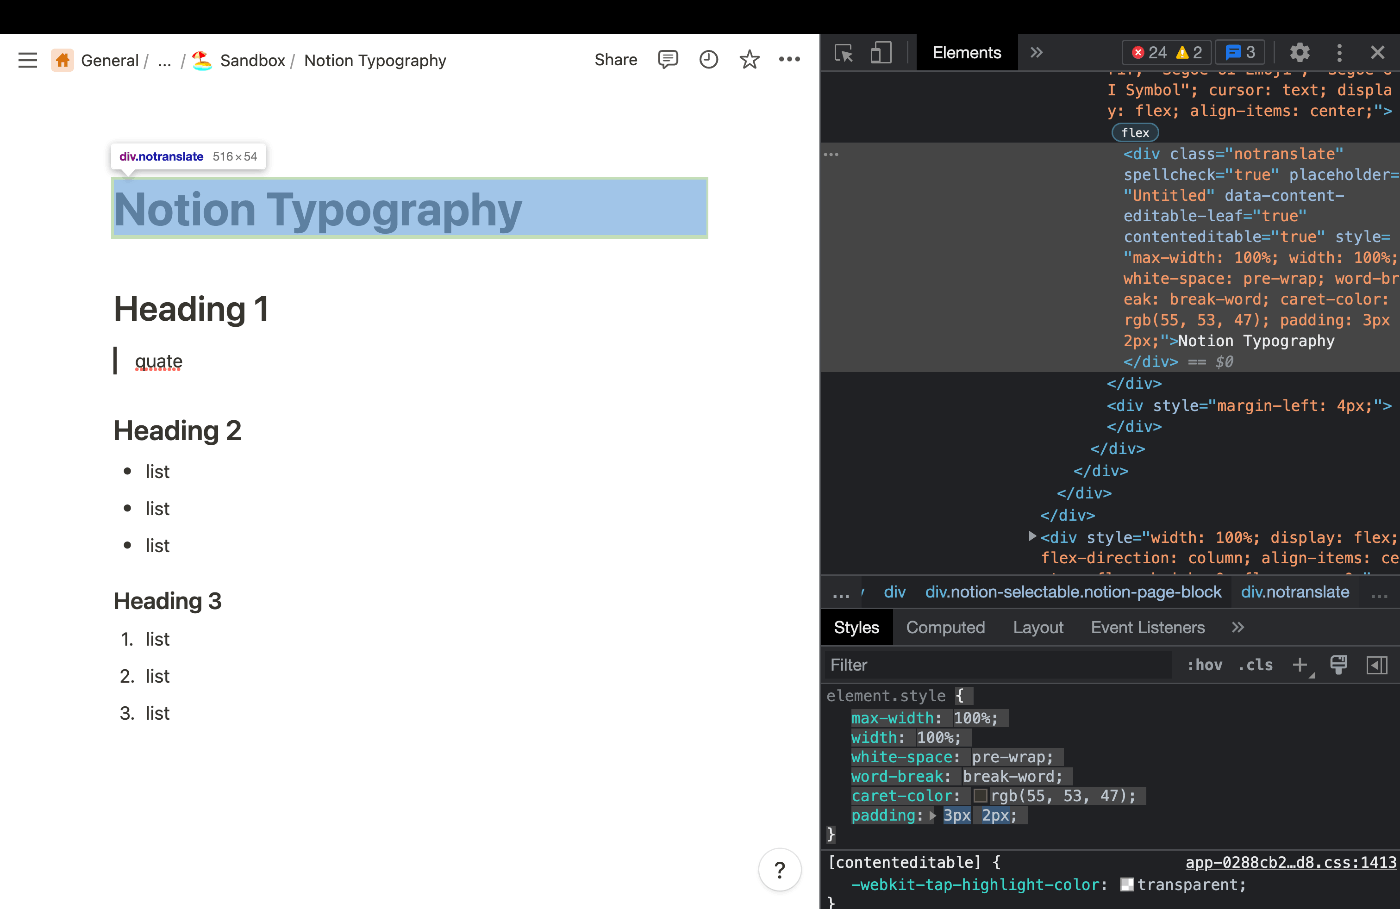Open DevTools customize kebab menu
Viewport: 1400px width, 909px height.
click(x=1339, y=53)
